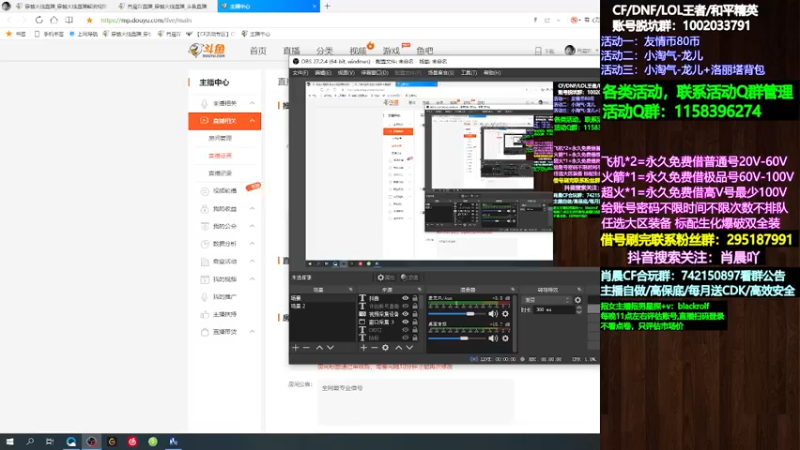
Task: Switch to the active 主播中心 browser tab
Action: (268, 6)
